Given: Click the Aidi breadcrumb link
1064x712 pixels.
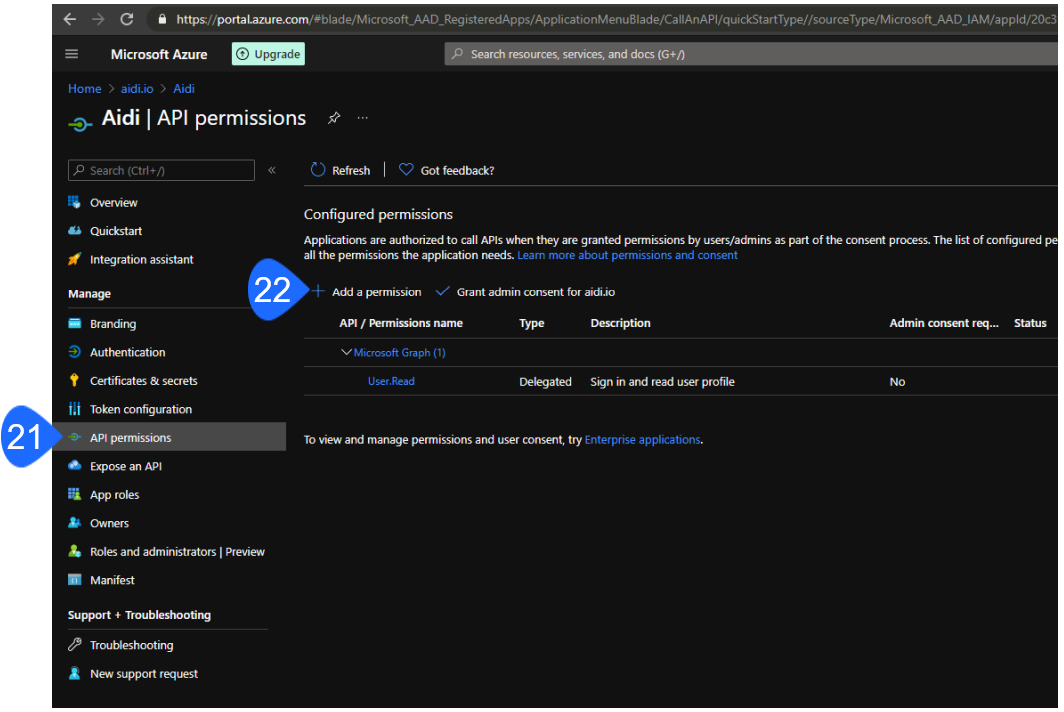Looking at the screenshot, I should [184, 88].
